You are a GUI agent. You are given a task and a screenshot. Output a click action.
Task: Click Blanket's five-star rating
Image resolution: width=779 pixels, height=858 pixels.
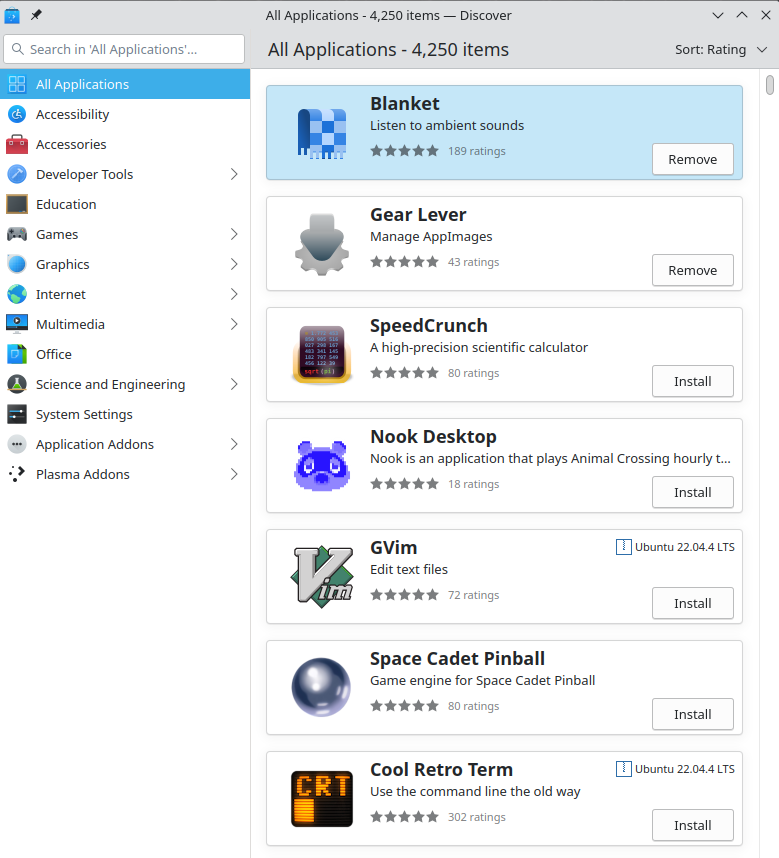coord(404,150)
